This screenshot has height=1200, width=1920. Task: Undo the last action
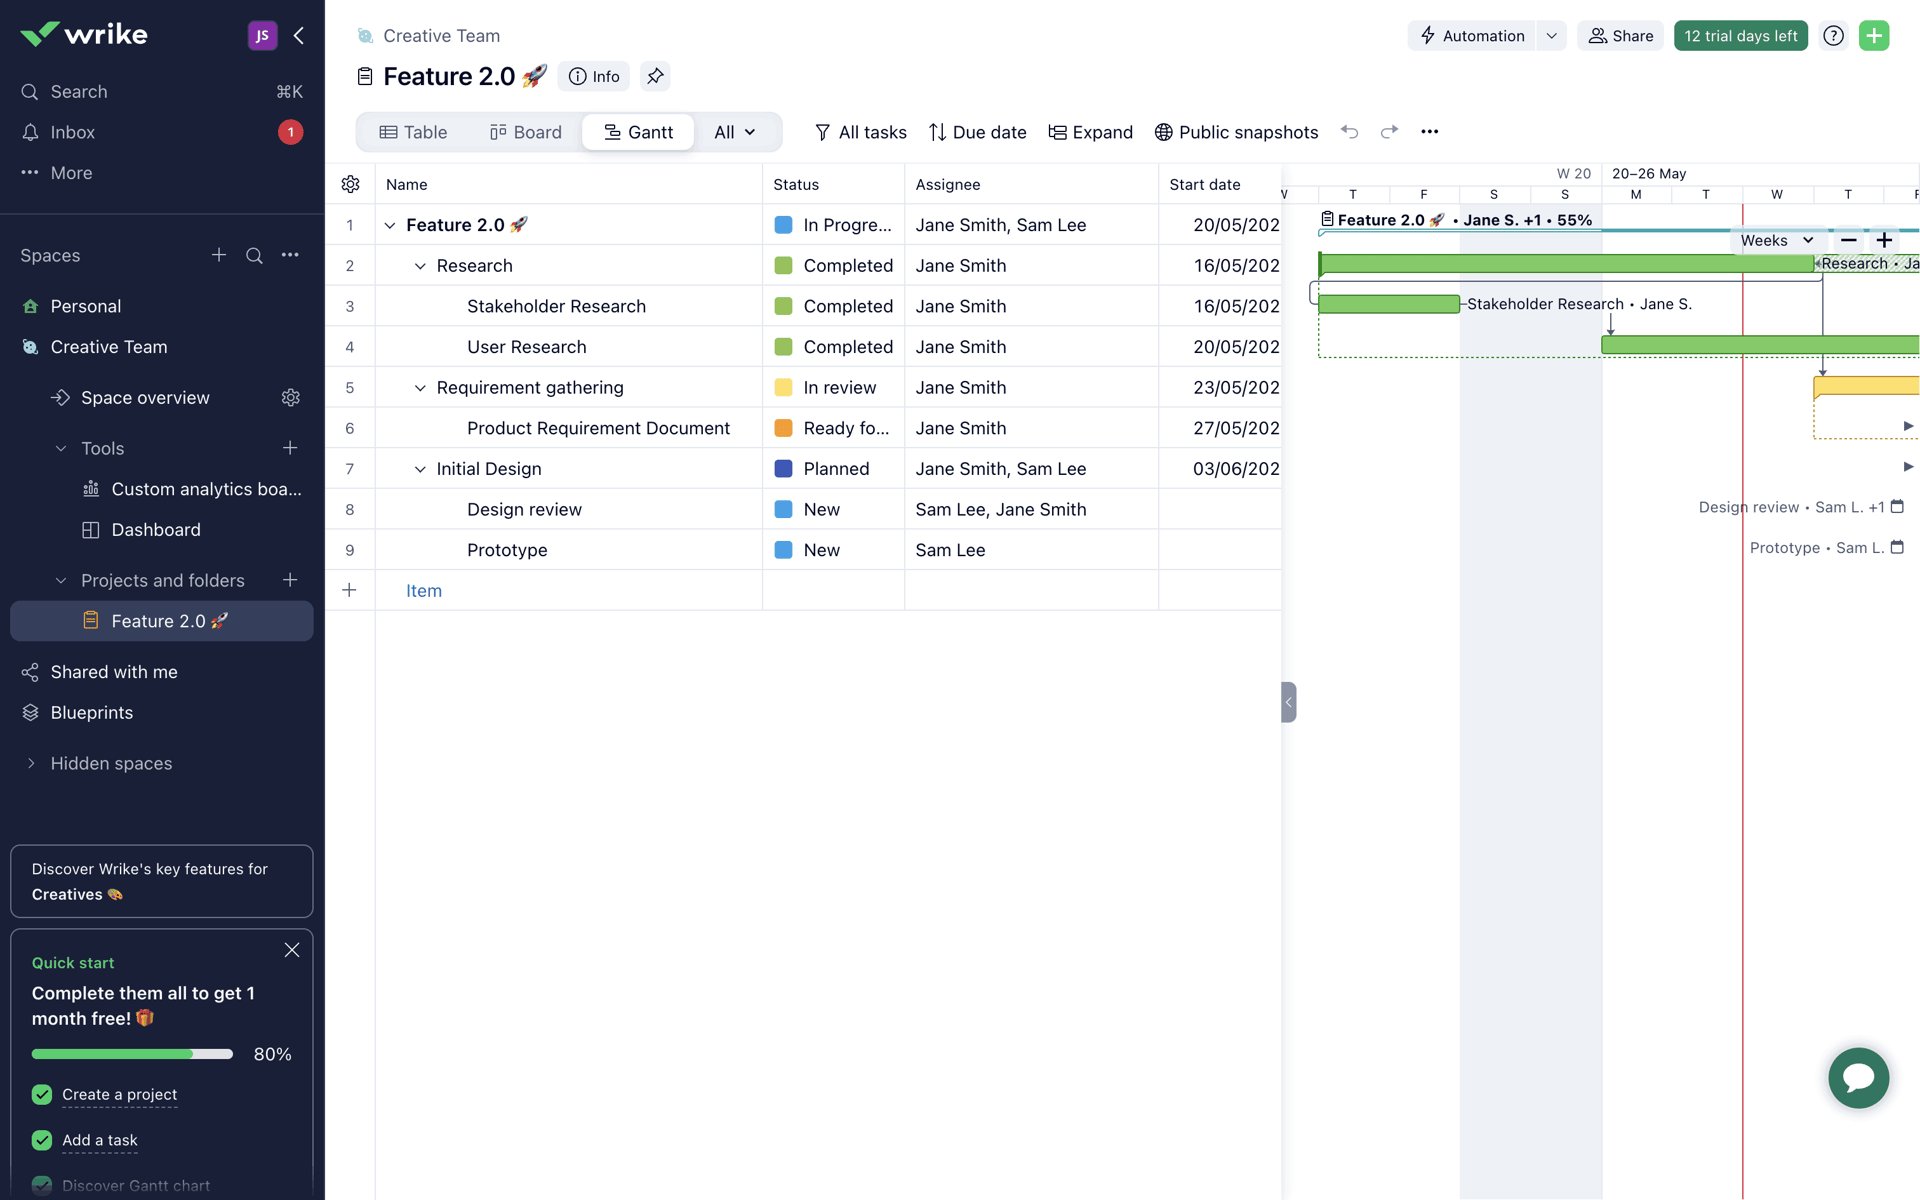pyautogui.click(x=1350, y=132)
